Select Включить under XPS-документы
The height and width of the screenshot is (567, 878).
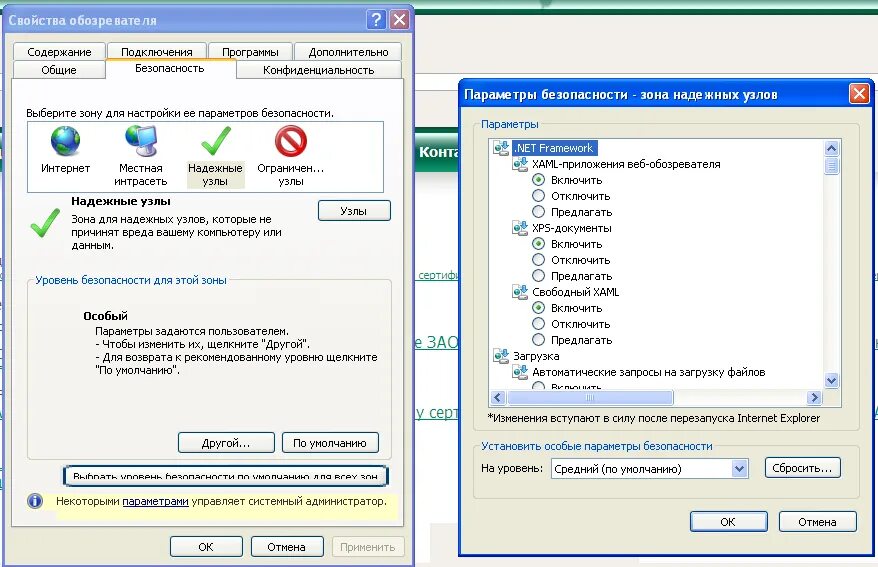click(538, 243)
